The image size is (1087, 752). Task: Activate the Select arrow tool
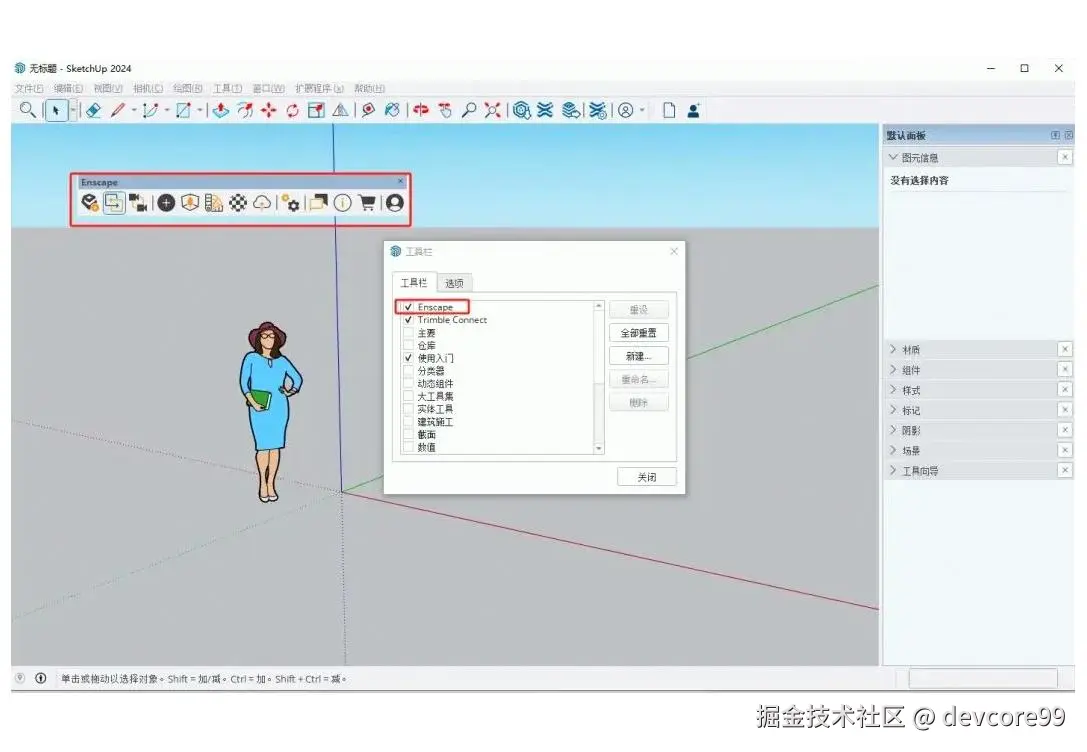click(x=56, y=110)
